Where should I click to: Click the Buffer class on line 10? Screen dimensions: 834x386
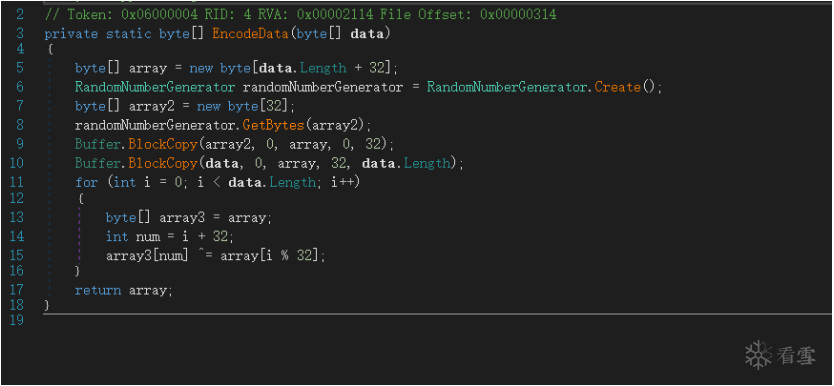pyautogui.click(x=98, y=163)
